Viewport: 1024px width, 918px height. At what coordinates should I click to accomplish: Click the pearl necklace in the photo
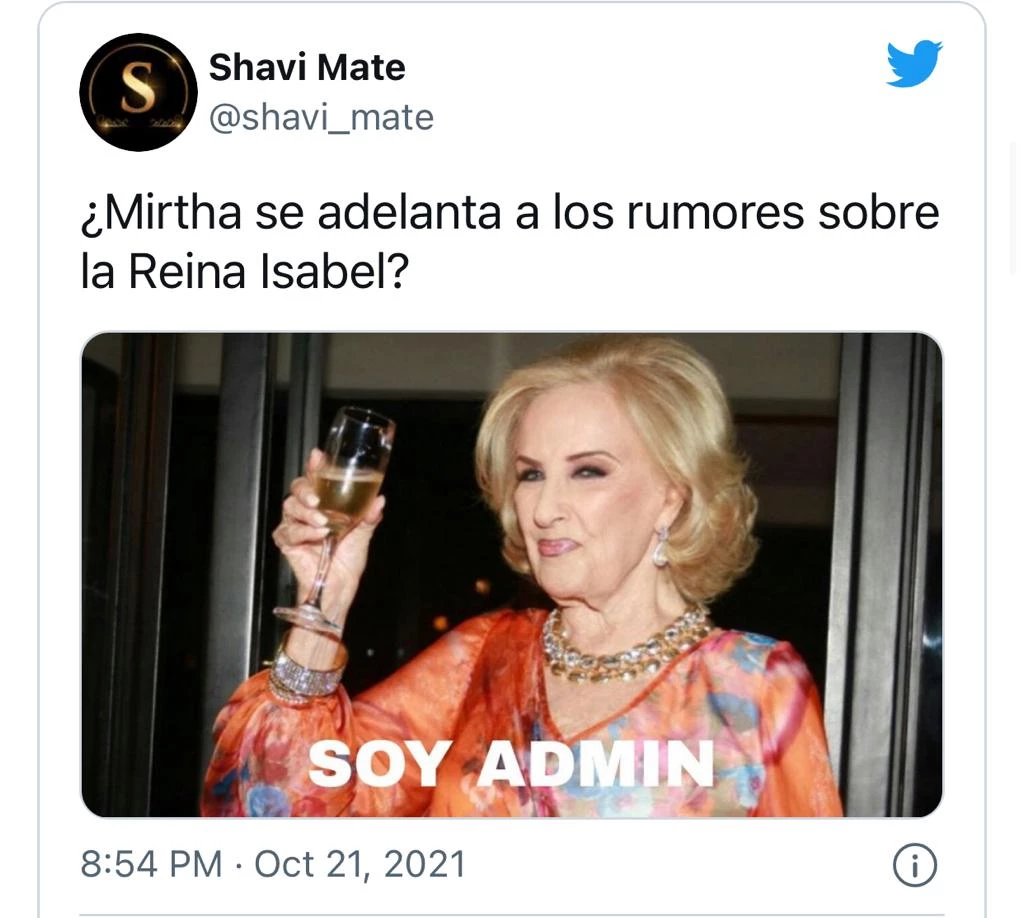click(624, 645)
